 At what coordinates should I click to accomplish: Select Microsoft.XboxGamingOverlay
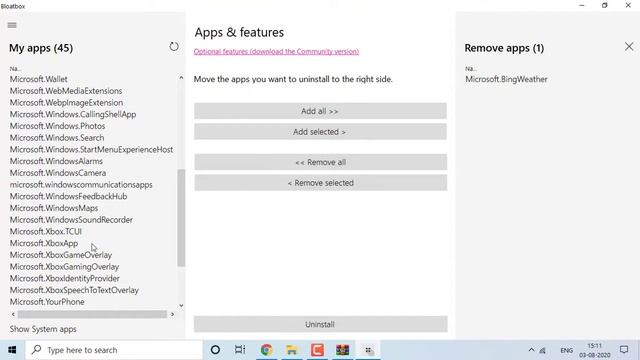(x=64, y=267)
